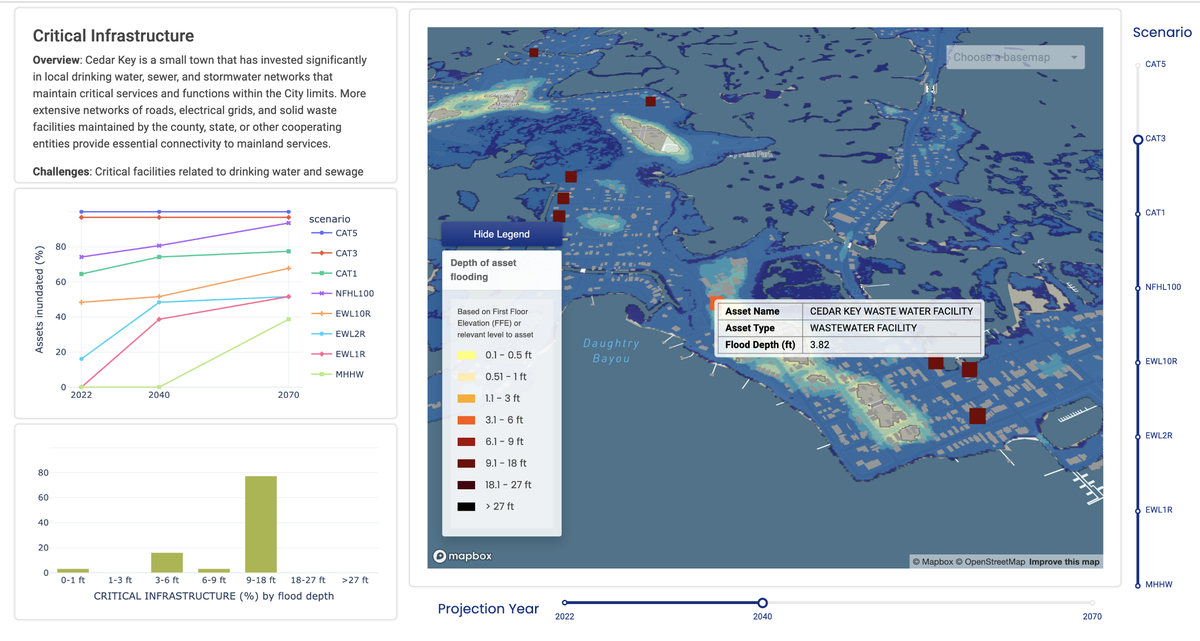1200x641 pixels.
Task: Click the 0.1 - 0.5 ft yellow swatch
Action: tap(465, 355)
